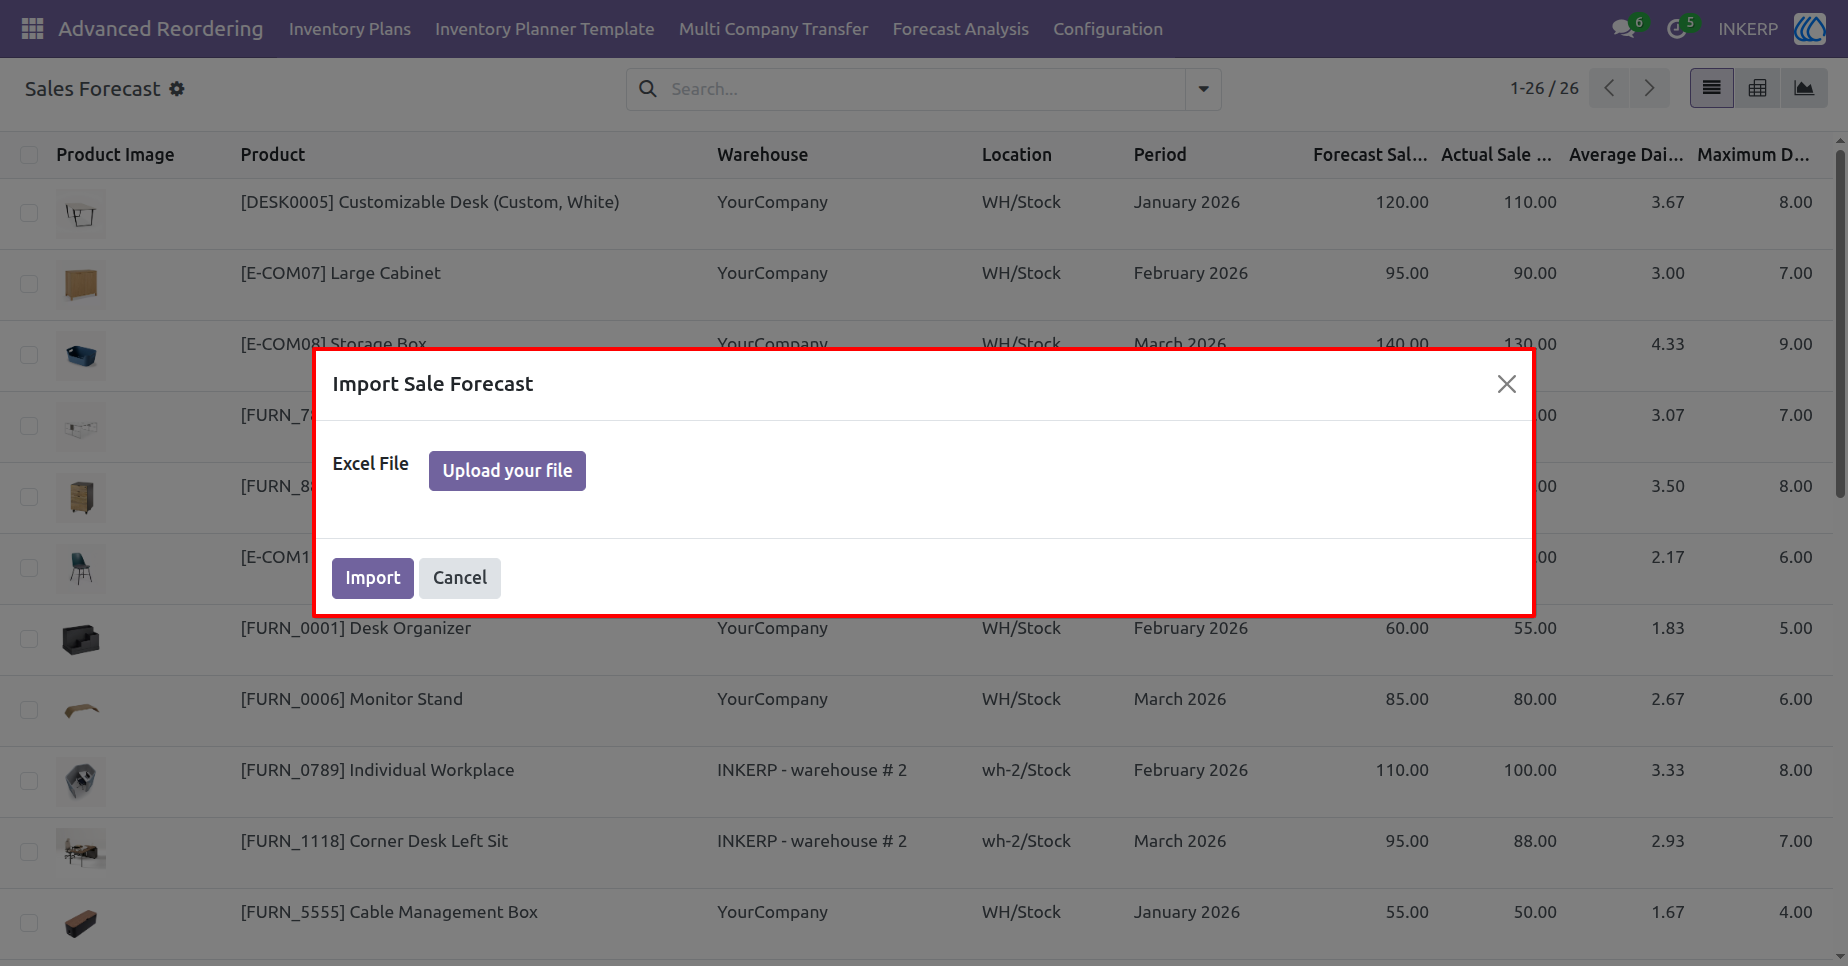Click the Upload your file button

tap(507, 471)
